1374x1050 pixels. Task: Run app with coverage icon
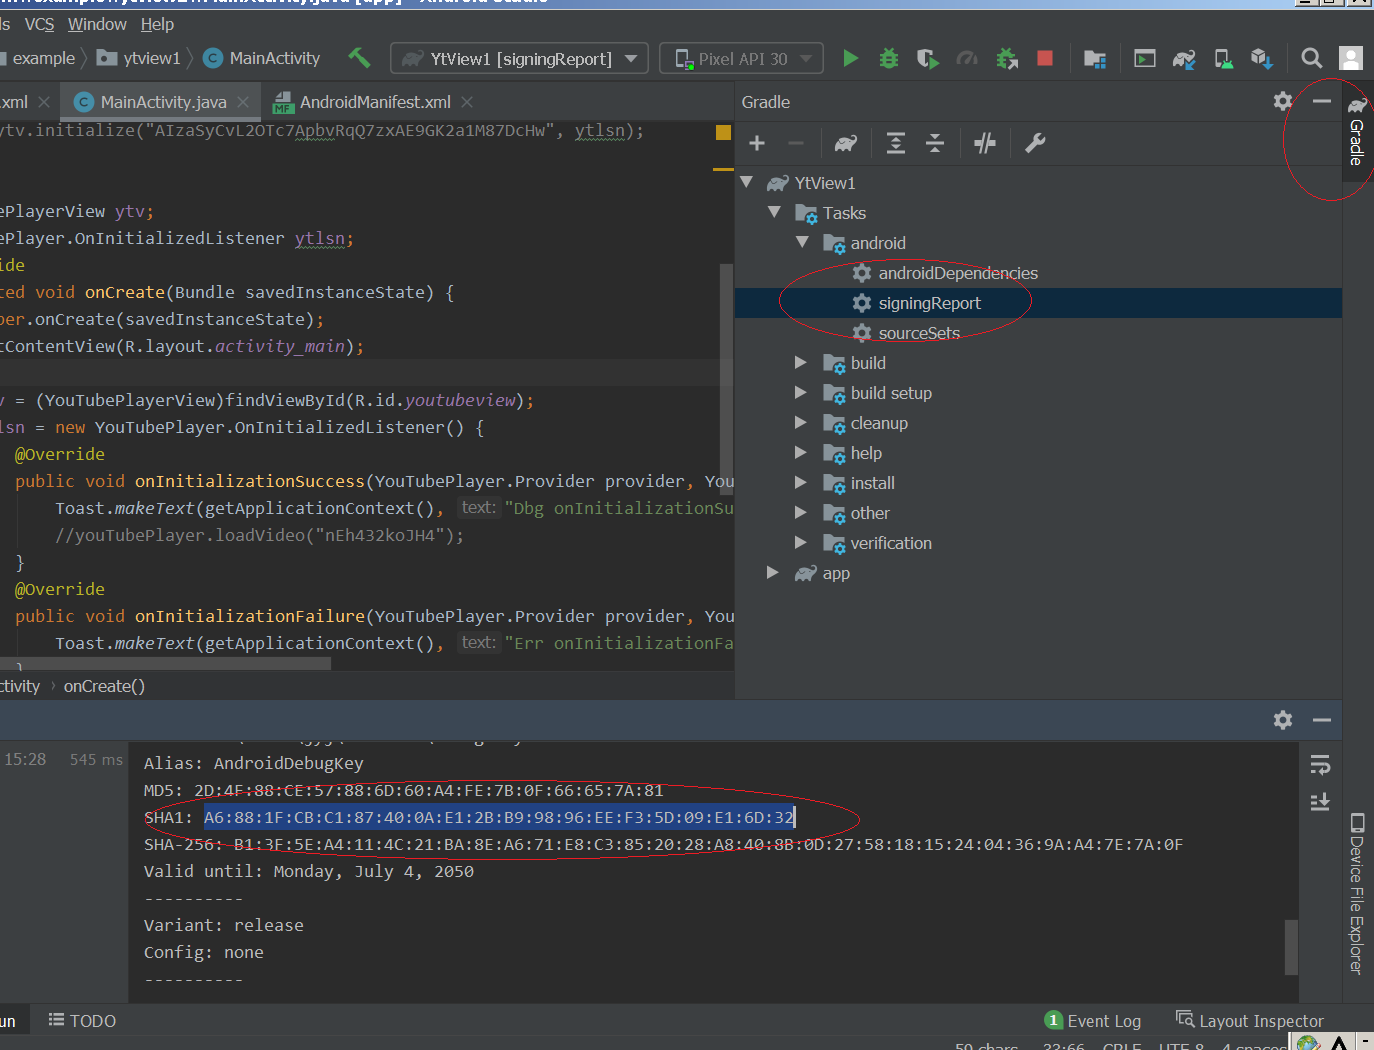(x=928, y=59)
